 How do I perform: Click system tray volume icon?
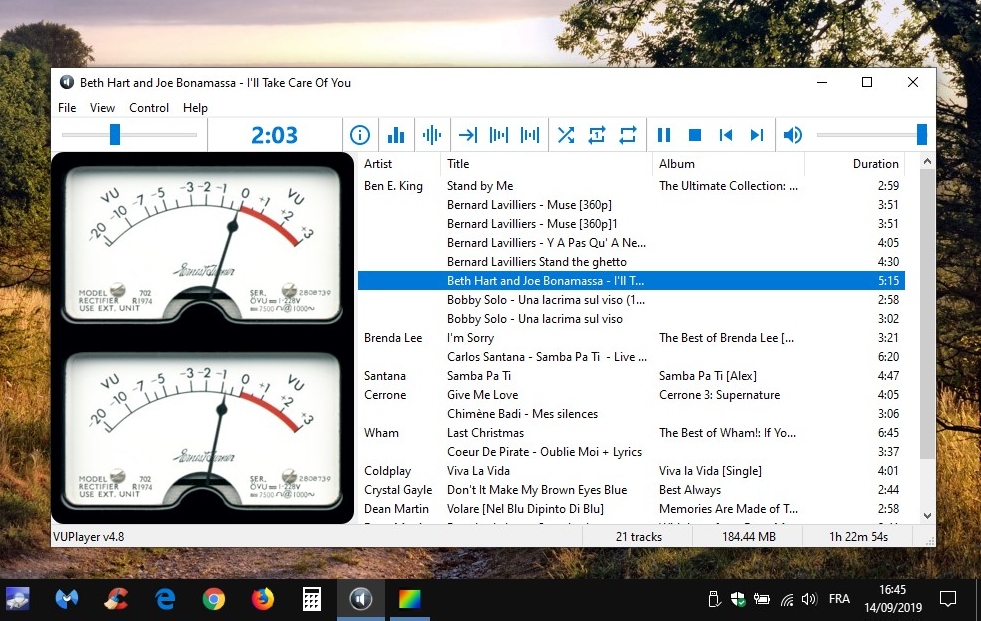809,599
